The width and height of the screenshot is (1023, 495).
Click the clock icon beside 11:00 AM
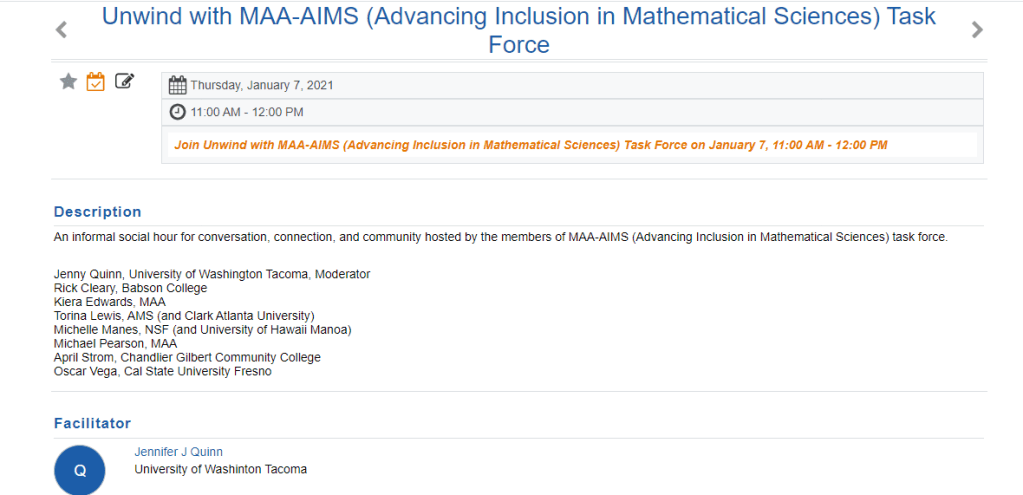point(178,112)
